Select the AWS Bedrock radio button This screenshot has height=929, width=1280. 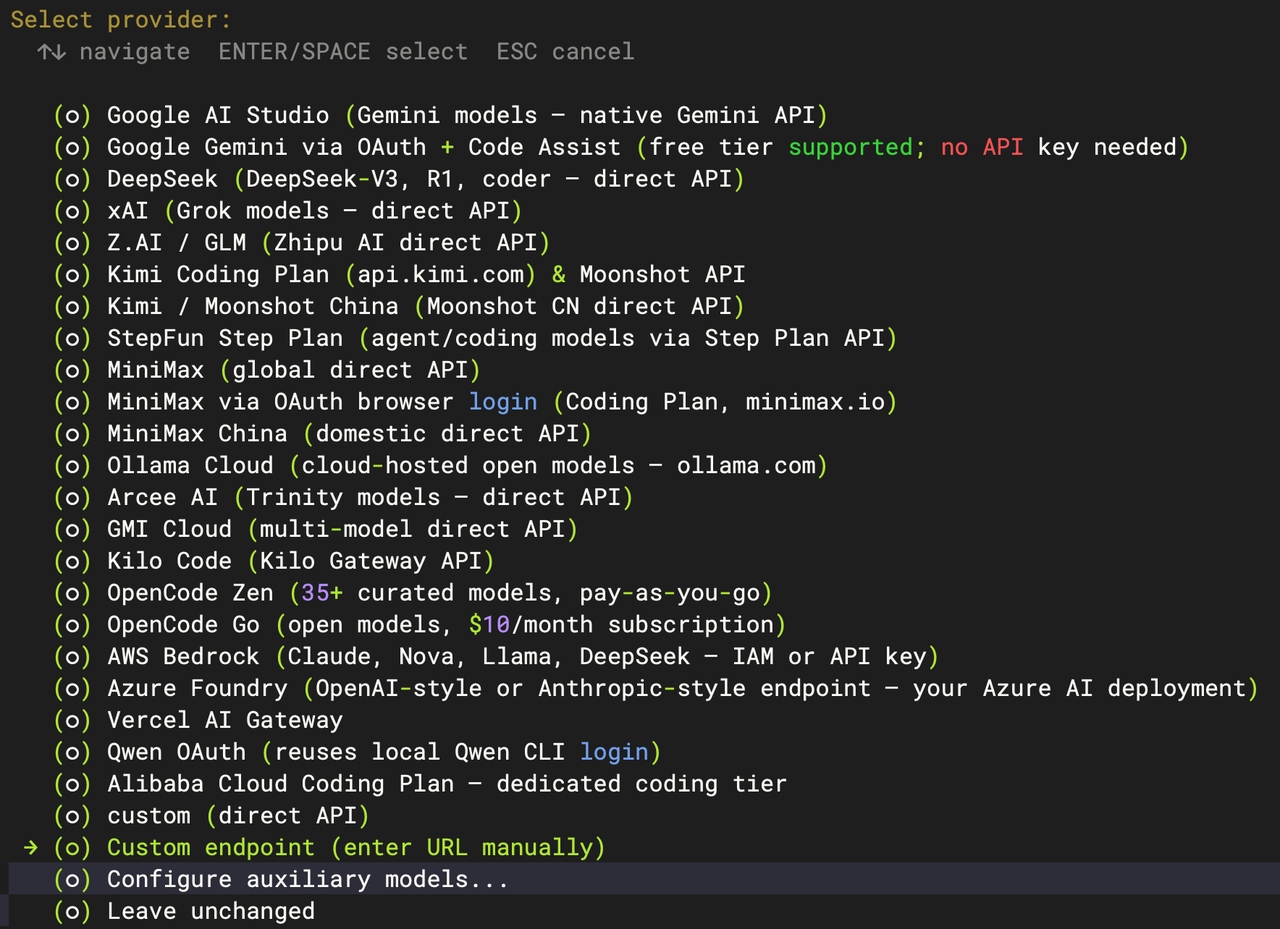click(x=72, y=659)
